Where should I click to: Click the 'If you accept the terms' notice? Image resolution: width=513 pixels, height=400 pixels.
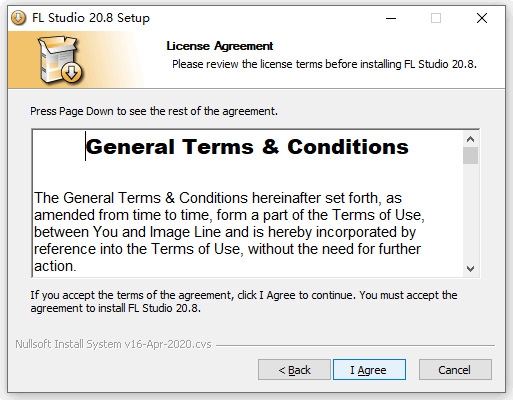click(244, 301)
